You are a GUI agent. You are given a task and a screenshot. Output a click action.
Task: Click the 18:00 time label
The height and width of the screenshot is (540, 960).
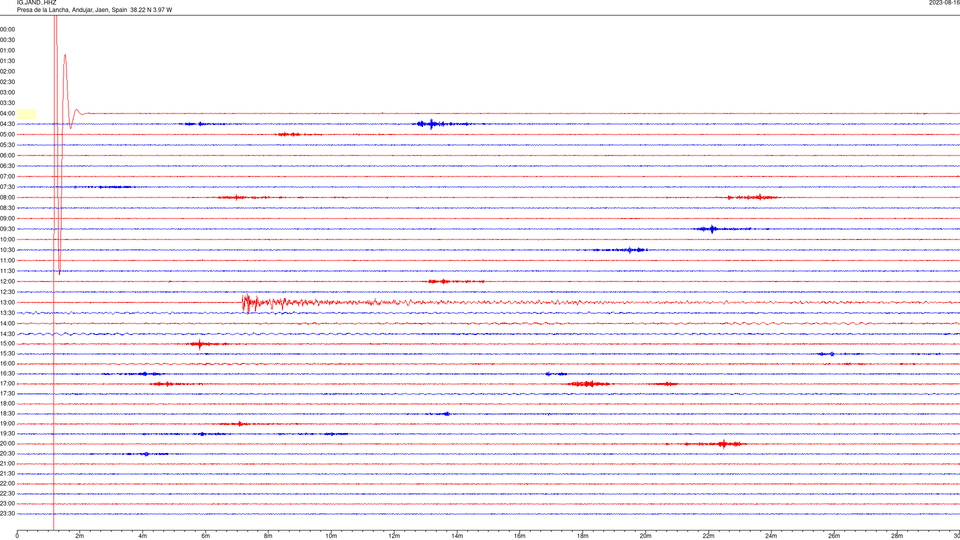pos(7,404)
